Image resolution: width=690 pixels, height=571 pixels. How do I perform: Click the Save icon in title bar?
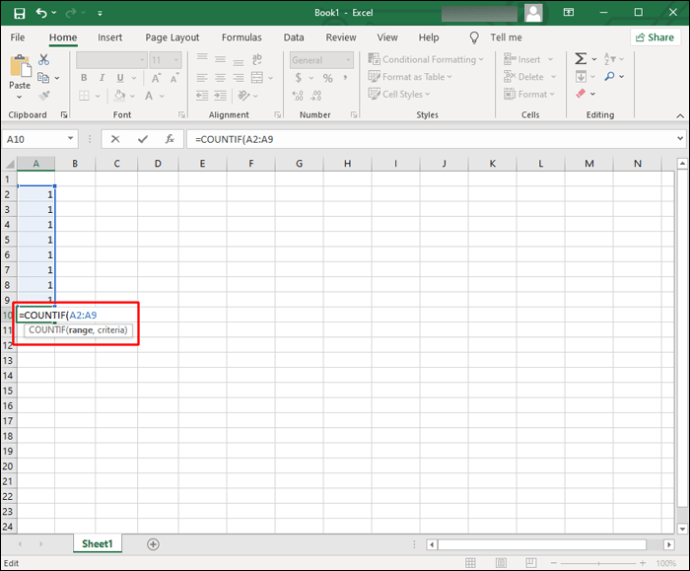coord(20,12)
